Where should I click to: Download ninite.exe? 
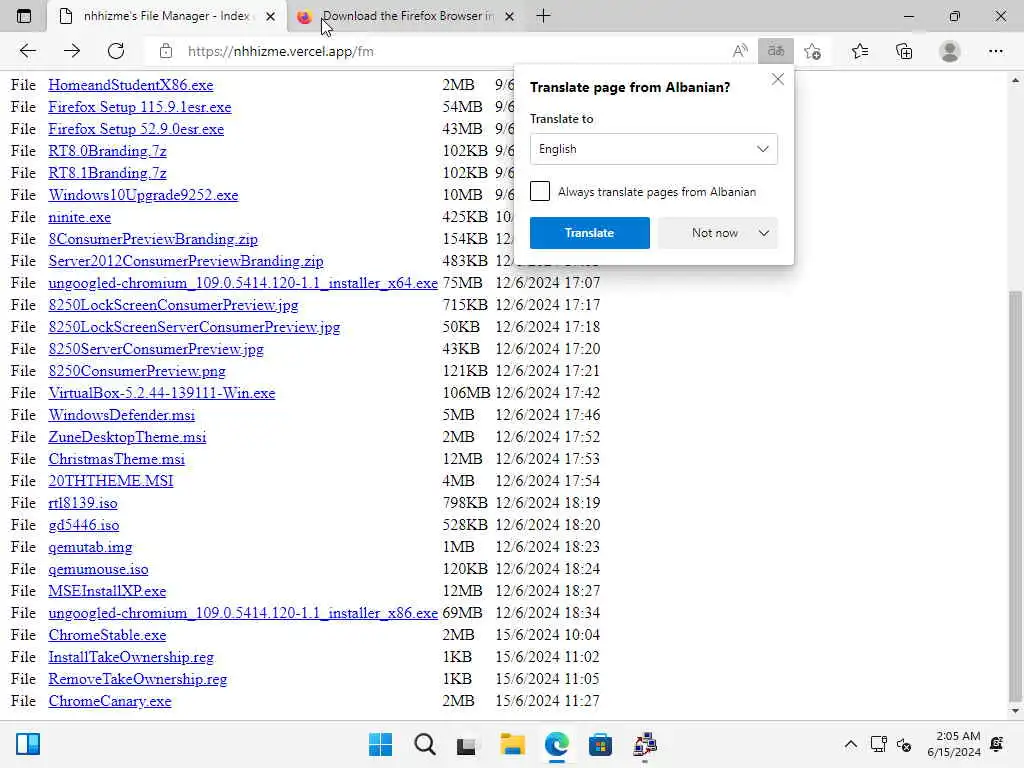(x=80, y=217)
